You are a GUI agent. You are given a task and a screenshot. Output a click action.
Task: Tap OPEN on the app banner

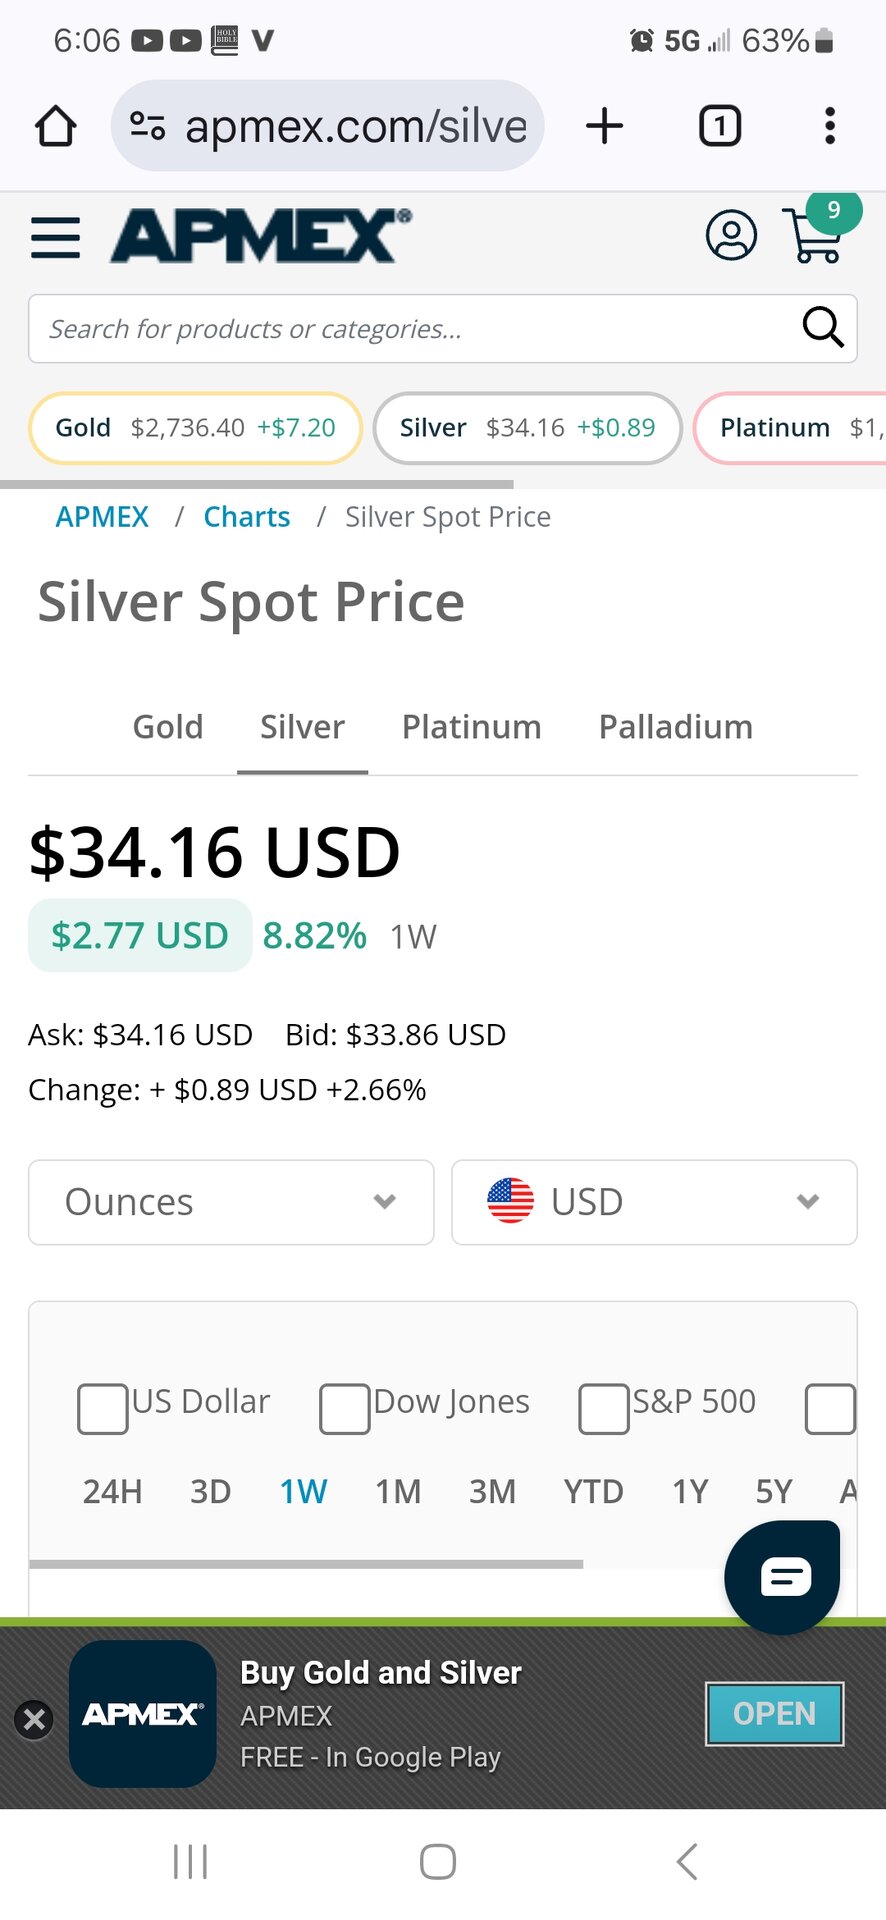(774, 1714)
